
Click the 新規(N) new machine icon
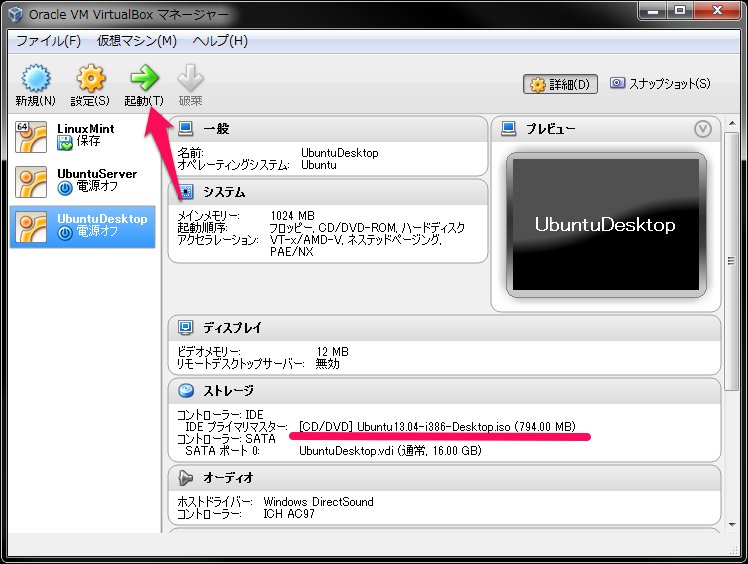tap(35, 78)
